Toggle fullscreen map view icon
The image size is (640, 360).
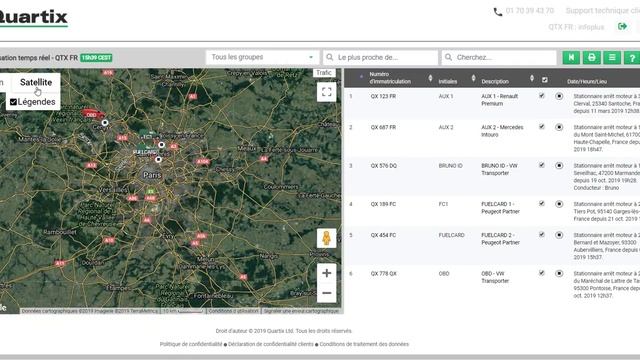click(327, 92)
